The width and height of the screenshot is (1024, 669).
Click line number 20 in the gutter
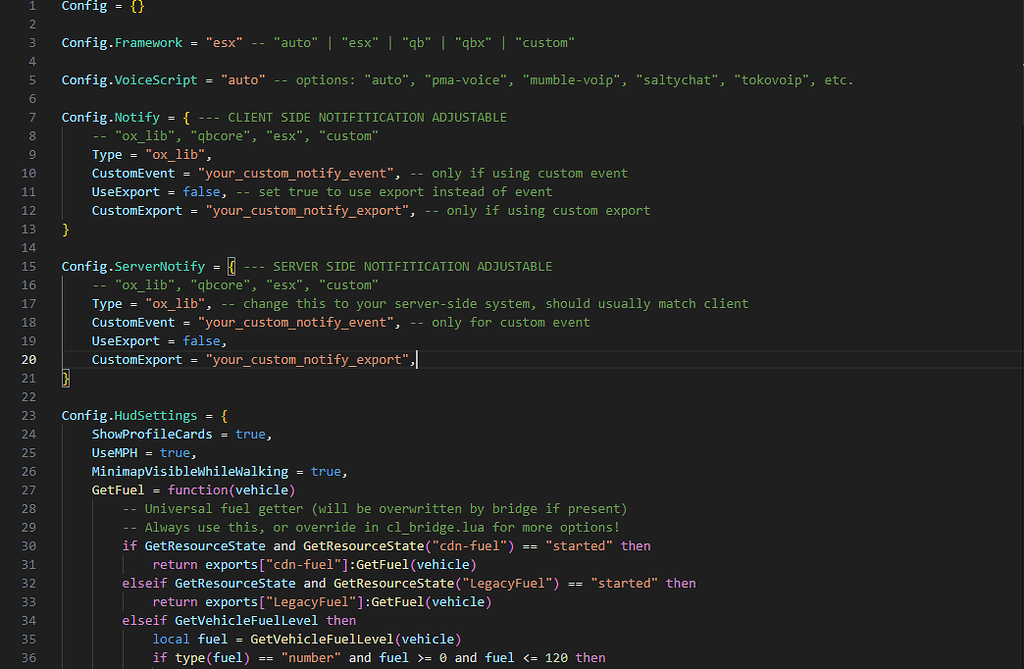click(29, 359)
